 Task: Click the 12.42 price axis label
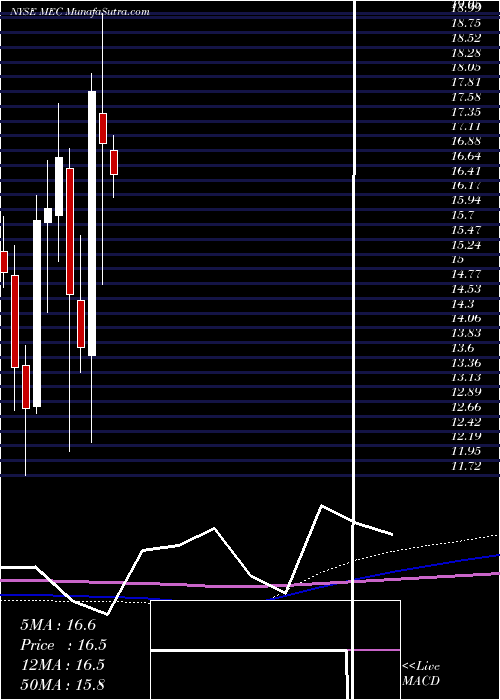point(466,422)
